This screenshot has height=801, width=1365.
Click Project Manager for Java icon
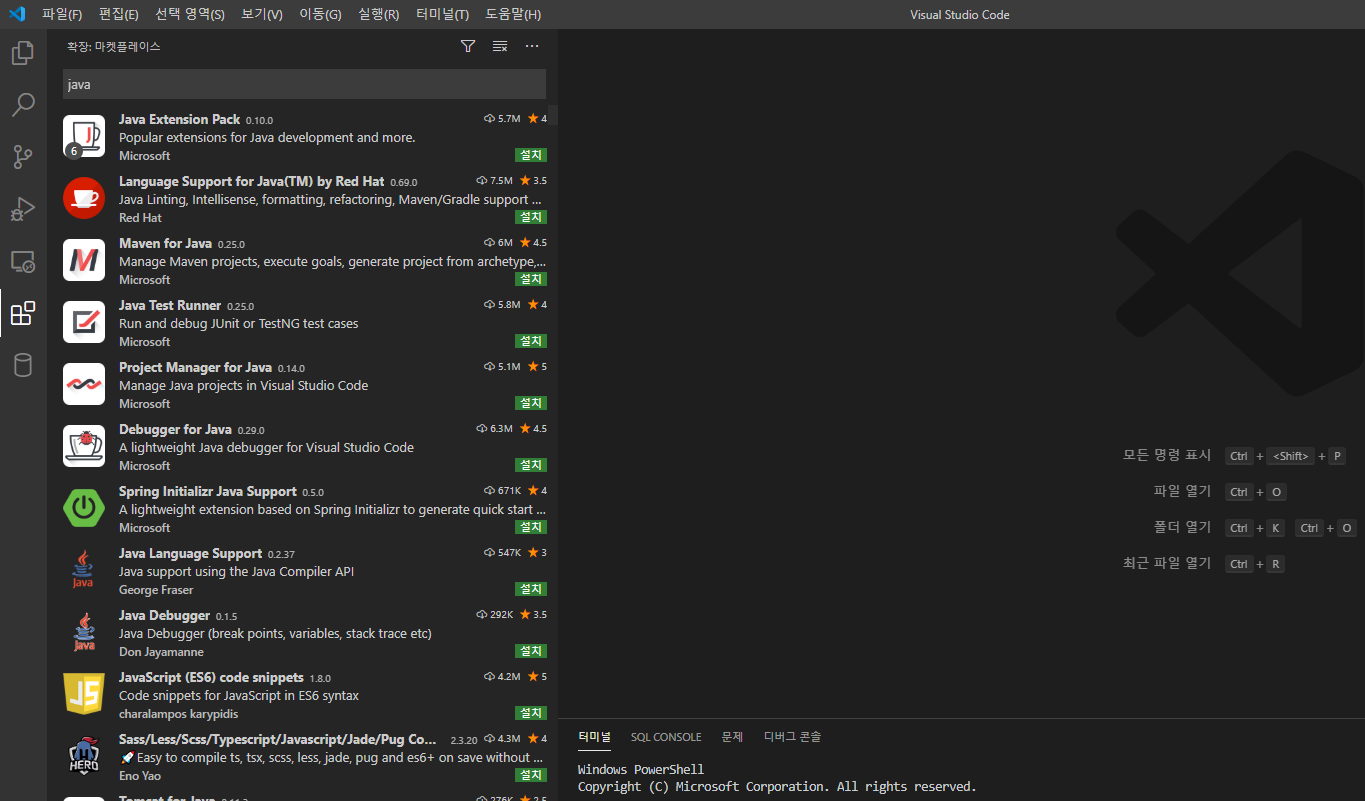[84, 384]
